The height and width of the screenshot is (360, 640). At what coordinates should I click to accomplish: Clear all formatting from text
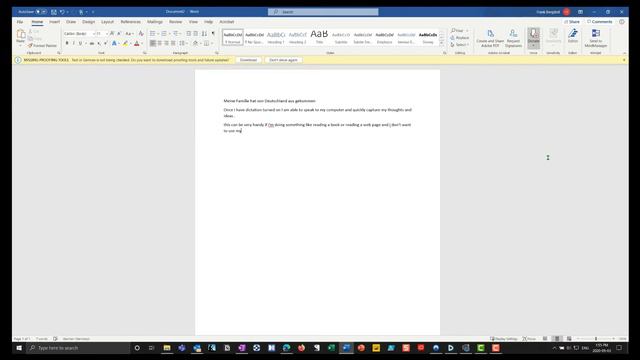click(141, 33)
